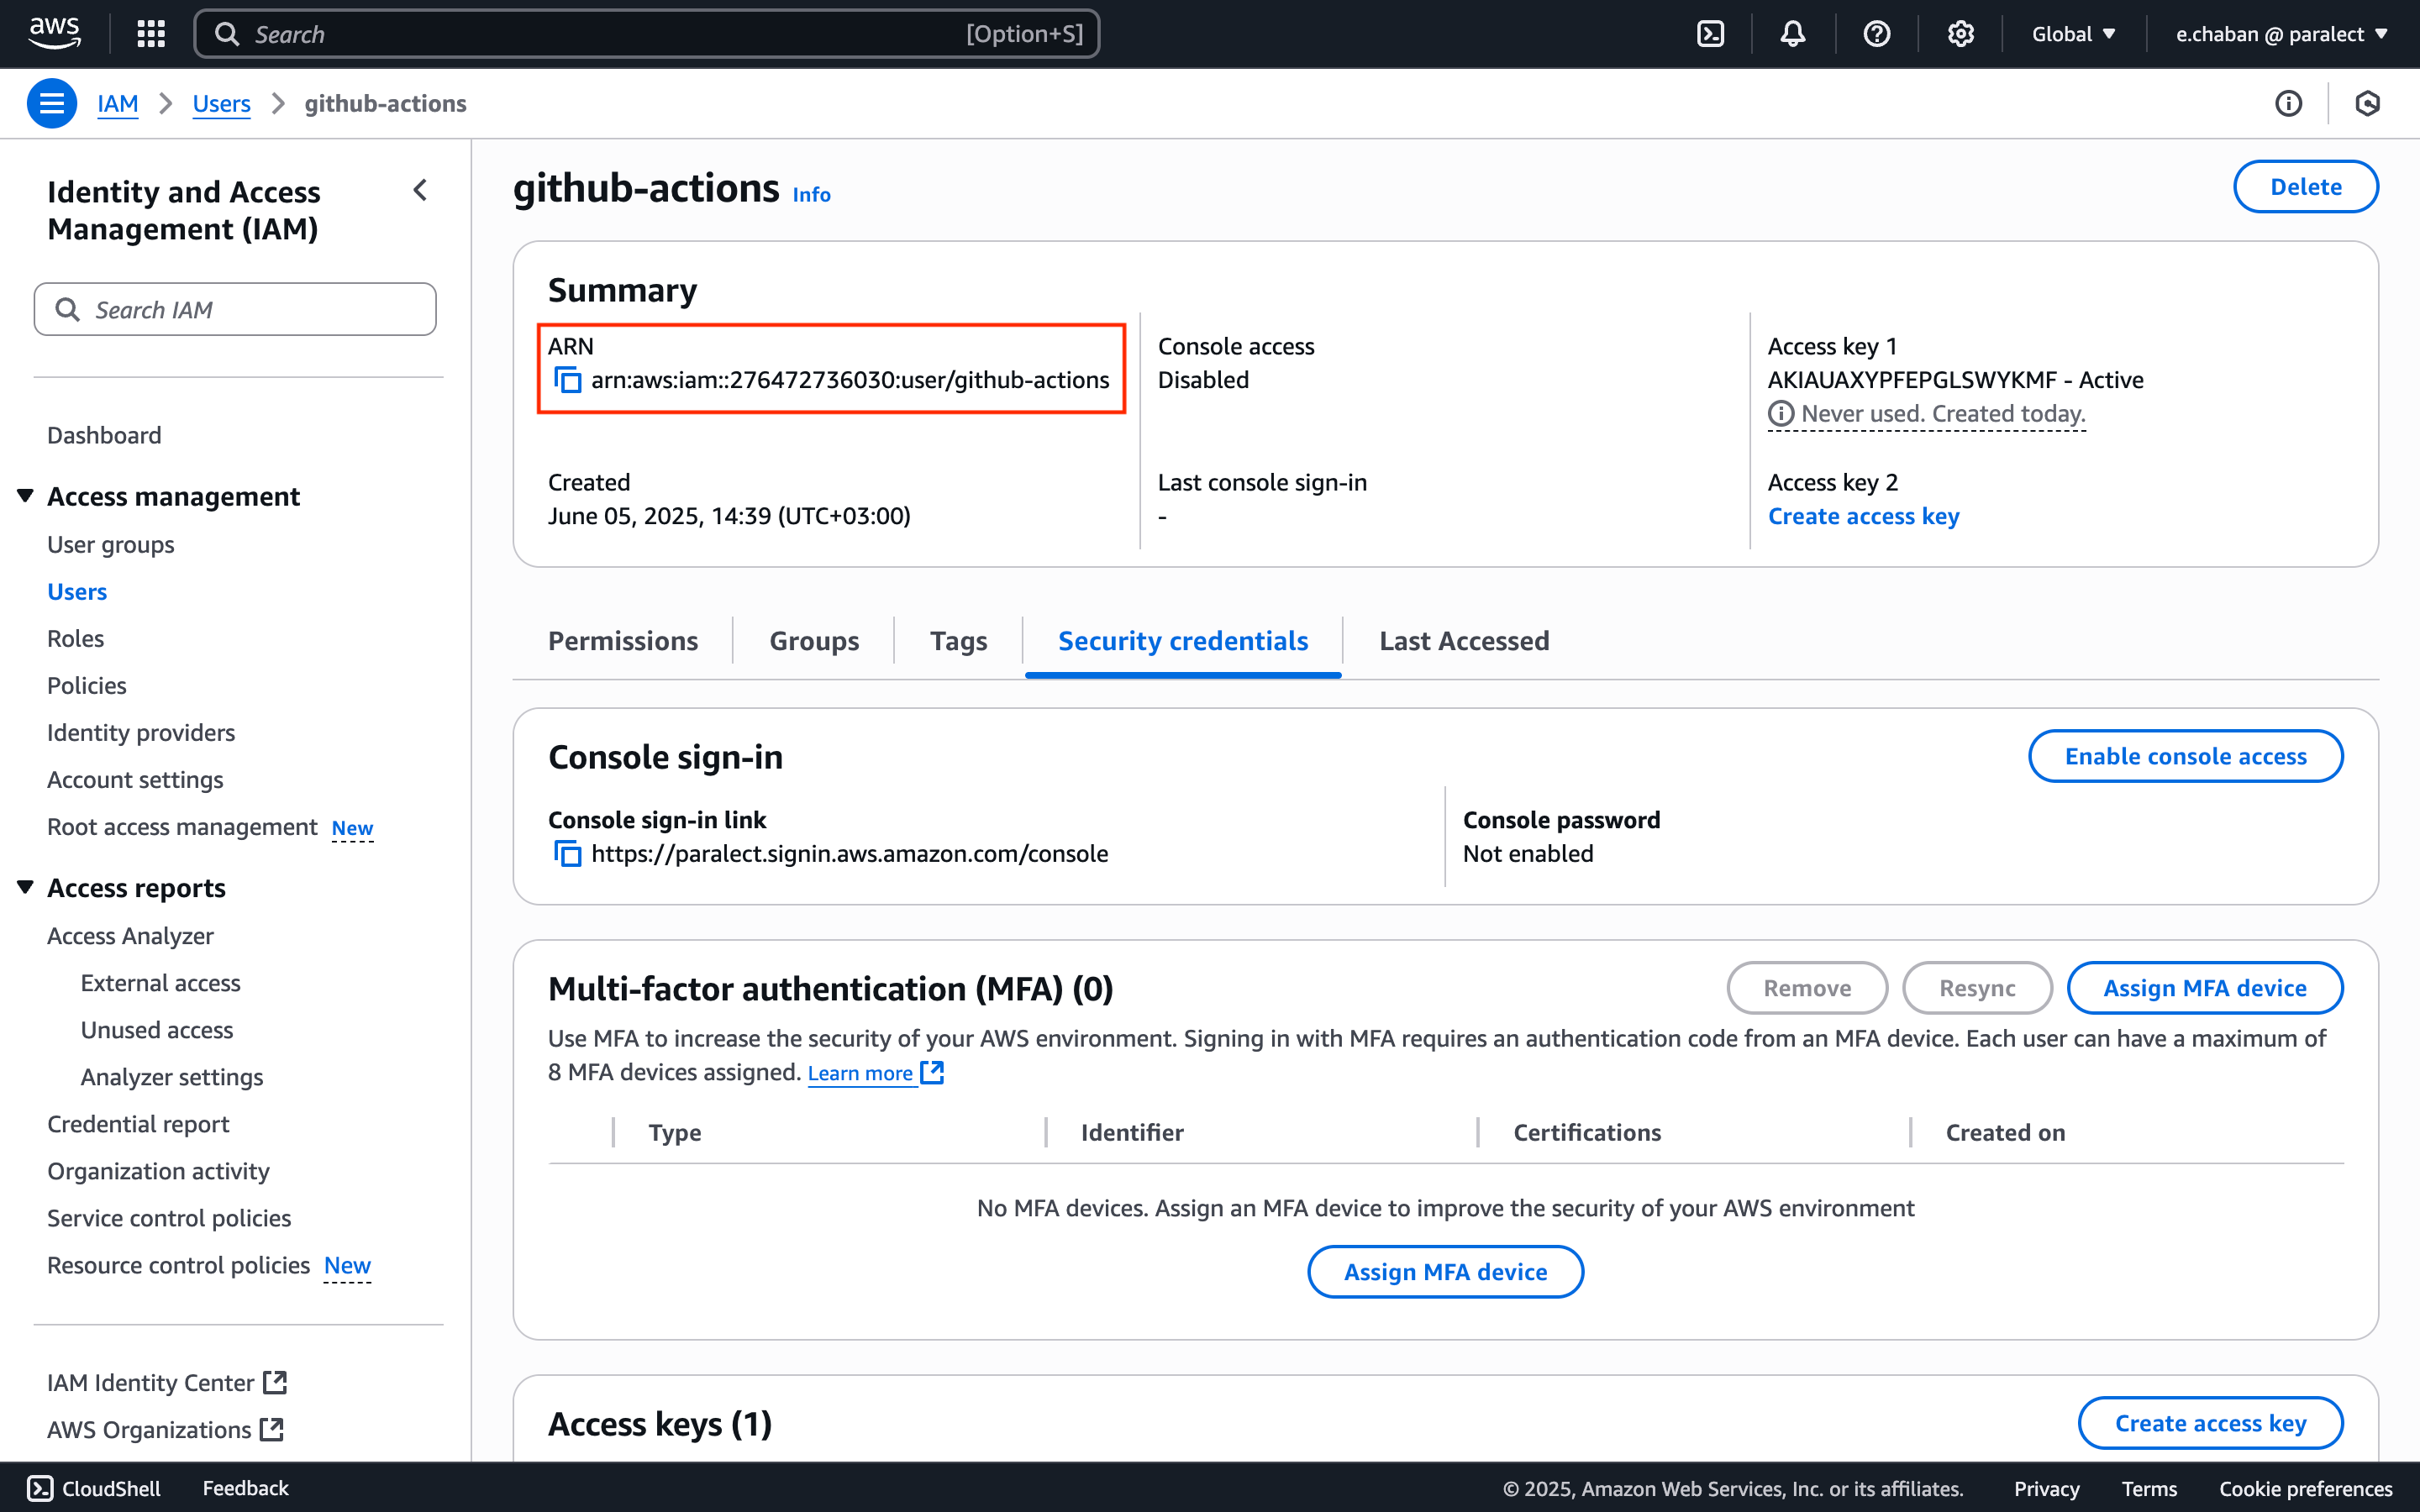Open the settings gear in the top bar
Viewport: 2420px width, 1512px height.
point(1960,34)
